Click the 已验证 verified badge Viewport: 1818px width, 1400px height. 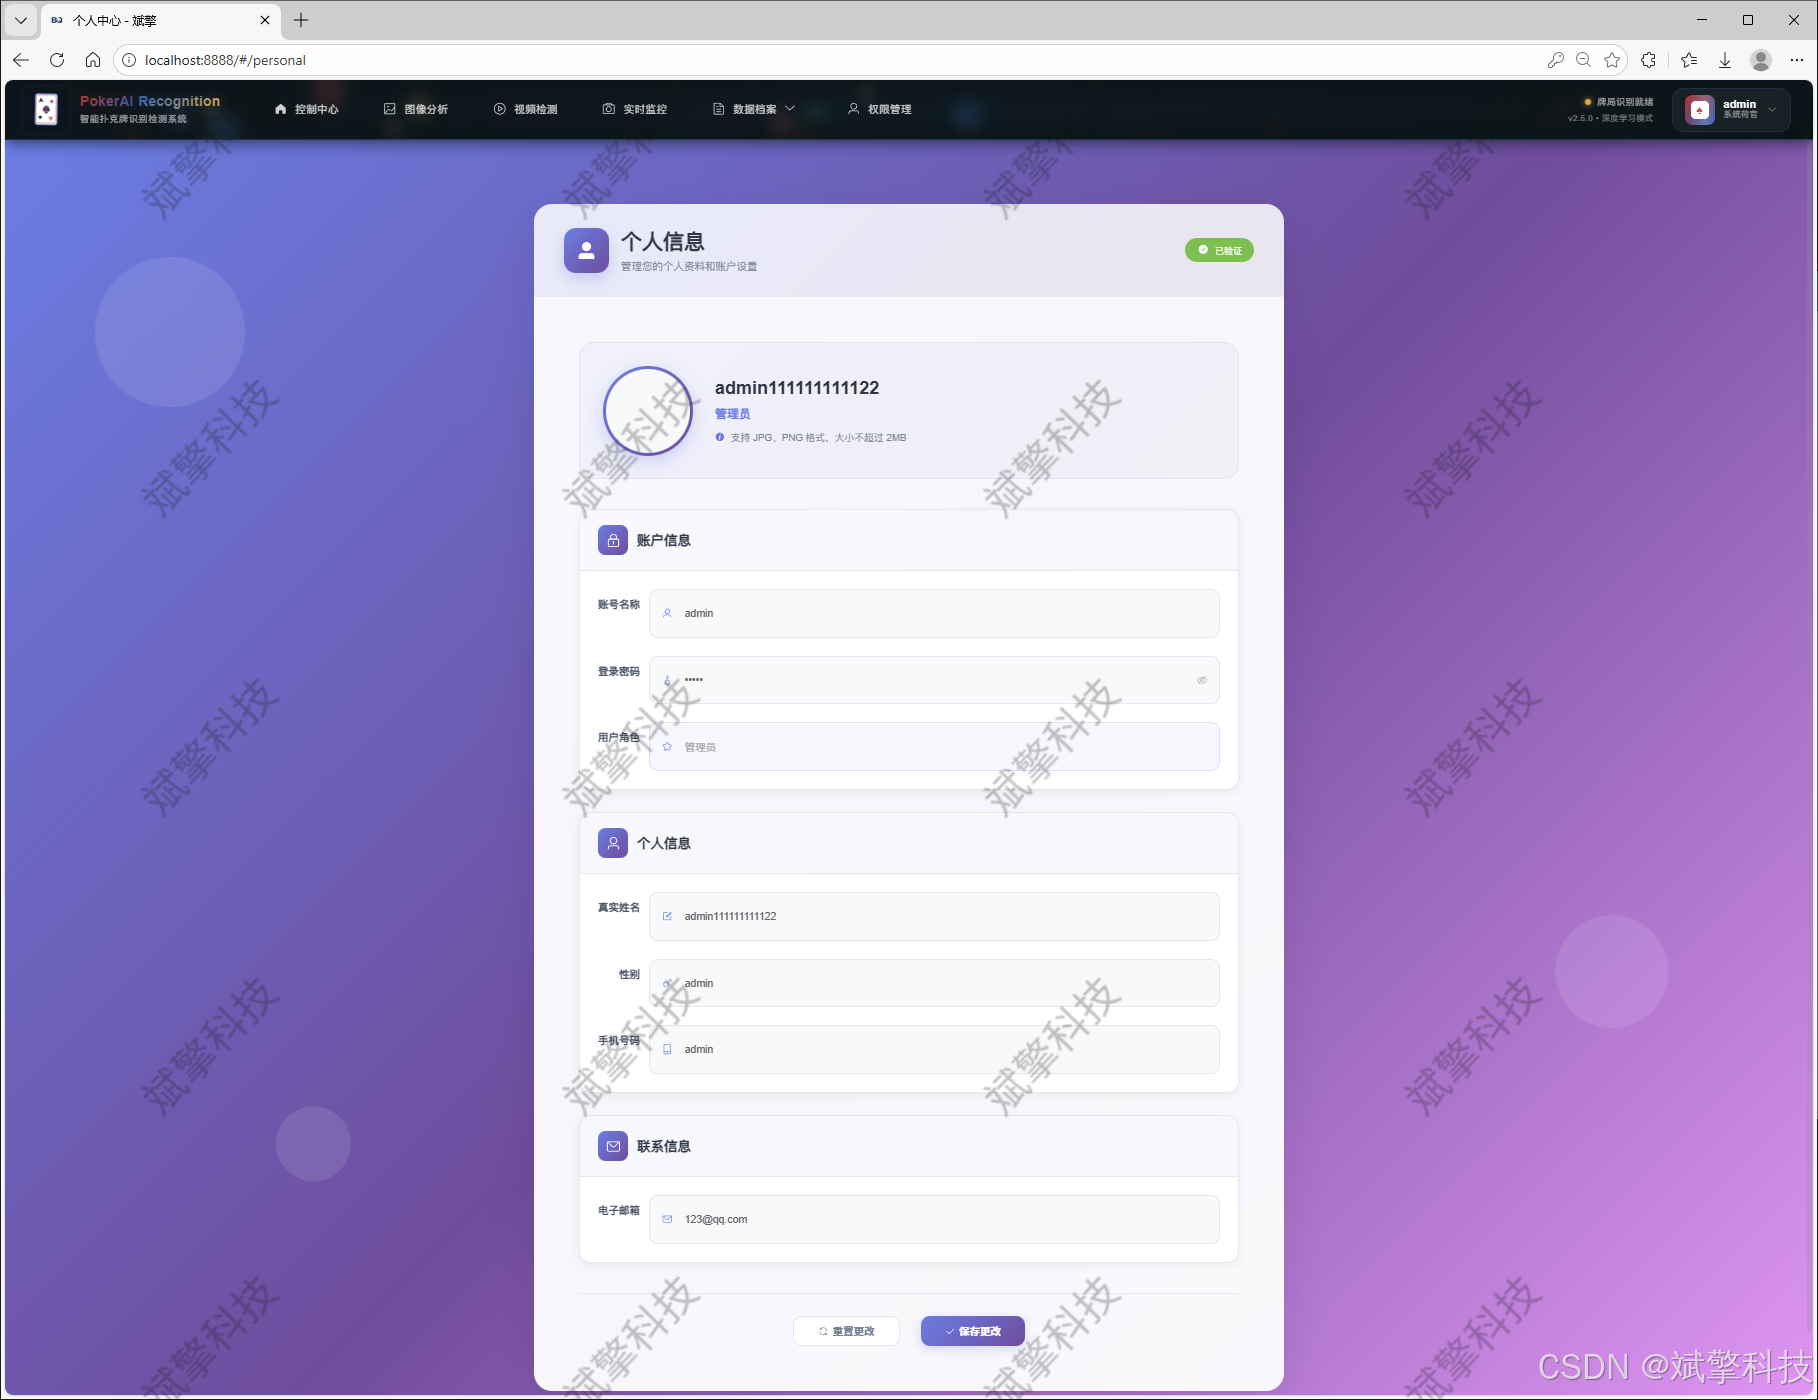1219,250
